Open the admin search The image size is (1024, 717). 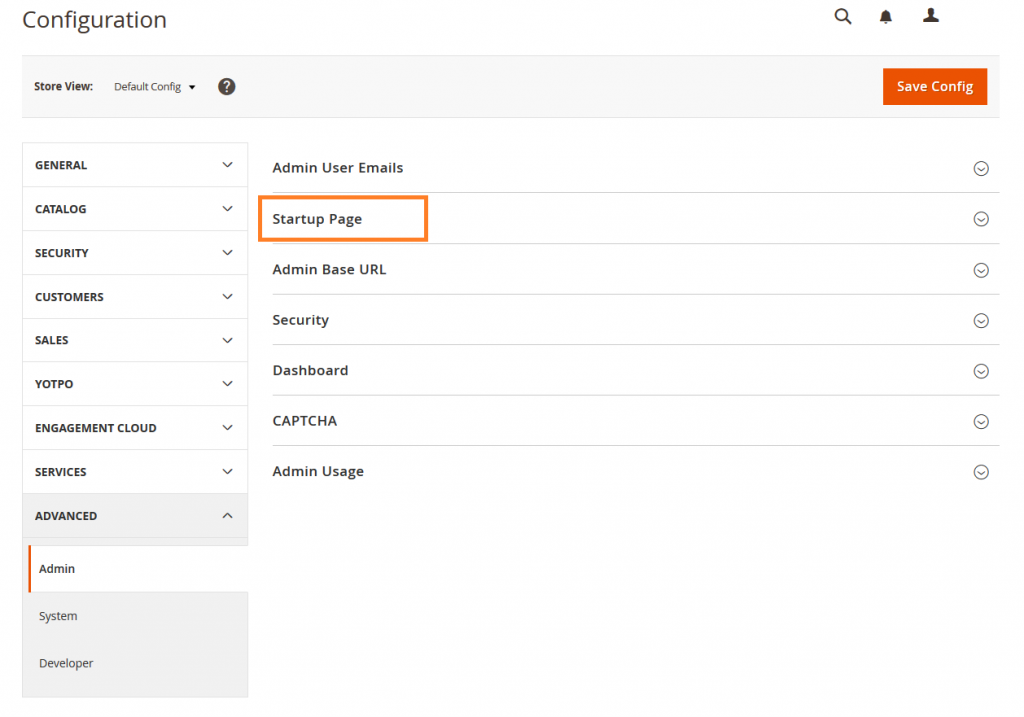pyautogui.click(x=843, y=16)
